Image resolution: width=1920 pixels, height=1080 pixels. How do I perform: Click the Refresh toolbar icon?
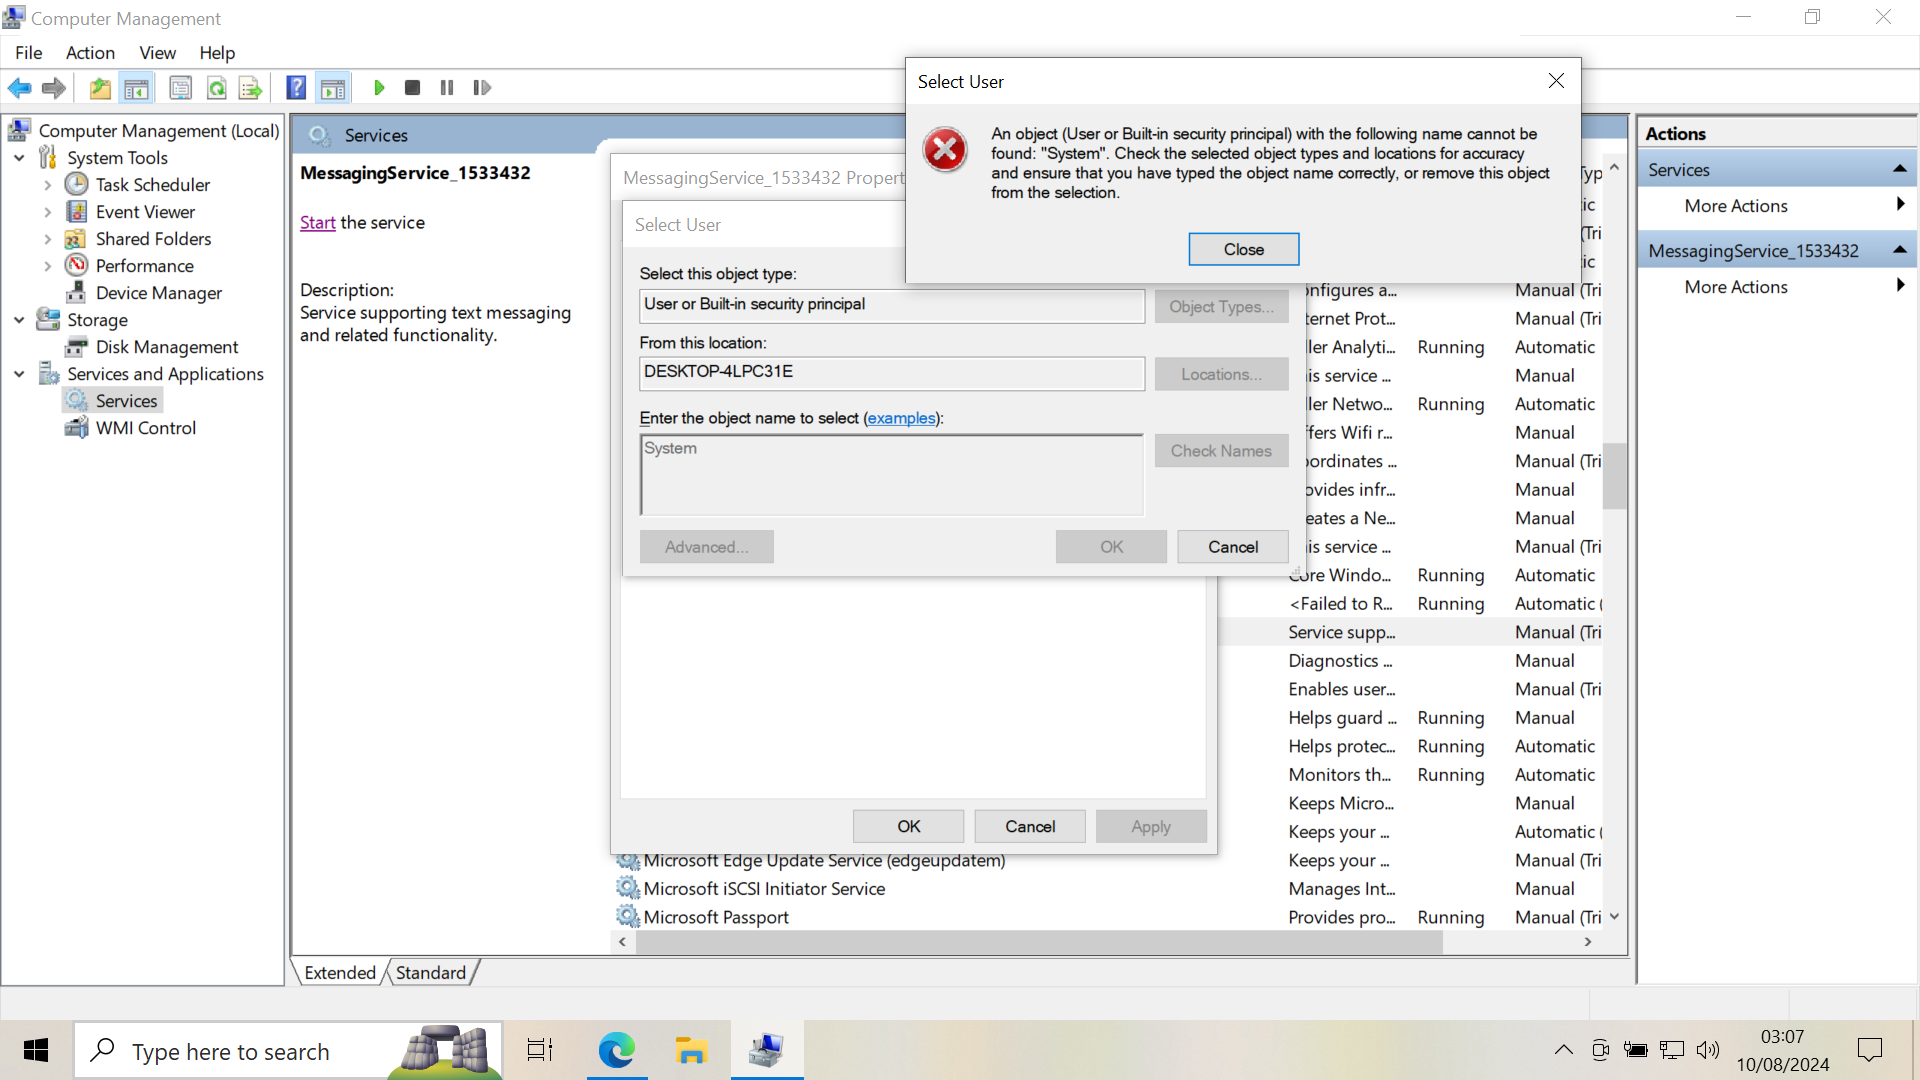[x=216, y=88]
